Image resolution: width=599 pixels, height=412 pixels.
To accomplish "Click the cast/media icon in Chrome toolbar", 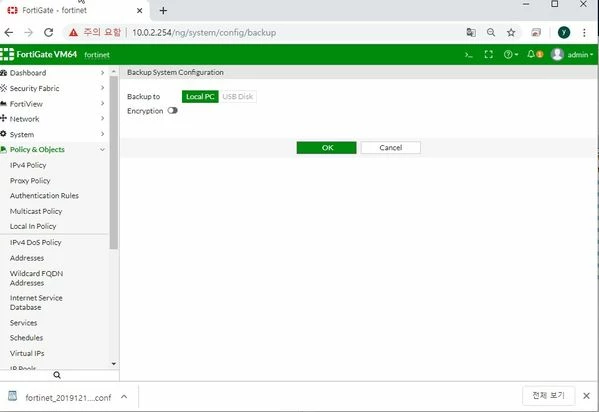I will (x=536, y=32).
